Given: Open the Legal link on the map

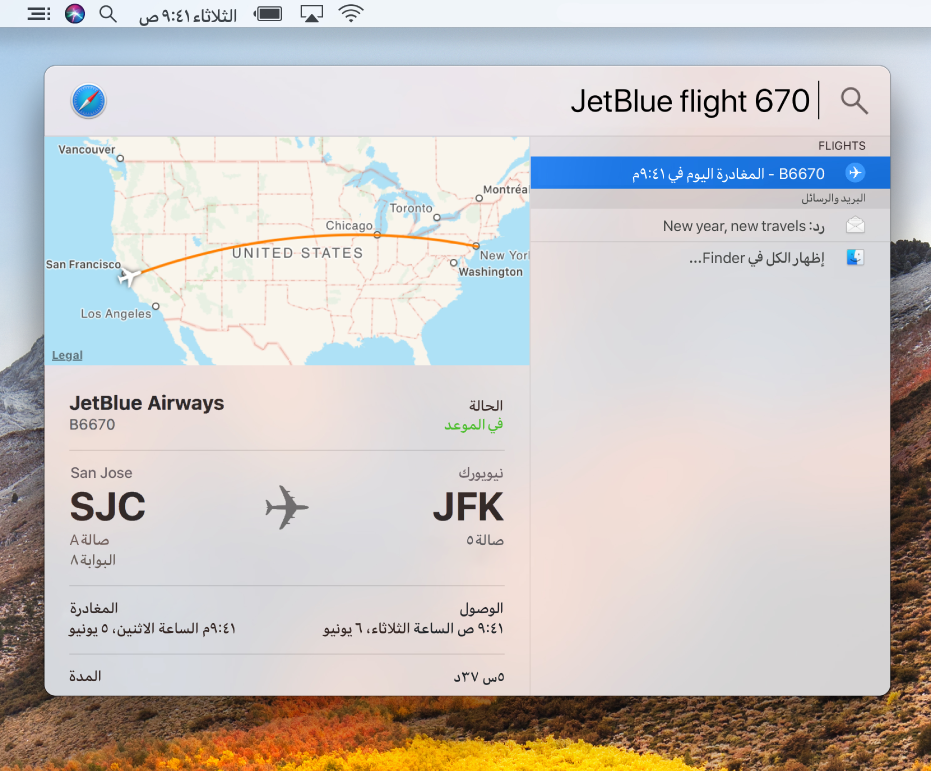Looking at the screenshot, I should [67, 356].
